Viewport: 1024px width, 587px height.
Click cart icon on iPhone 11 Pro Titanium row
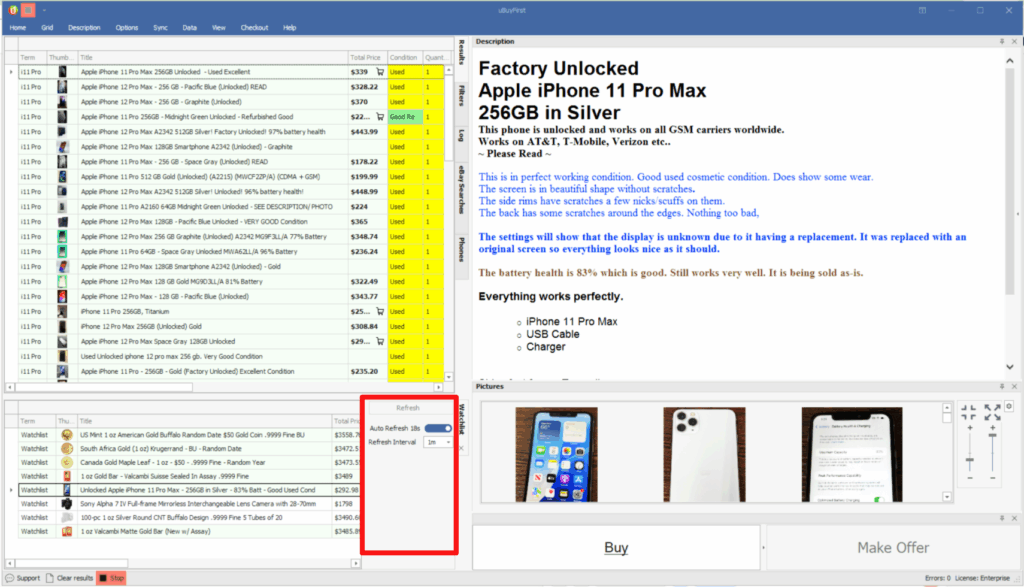pyautogui.click(x=380, y=311)
